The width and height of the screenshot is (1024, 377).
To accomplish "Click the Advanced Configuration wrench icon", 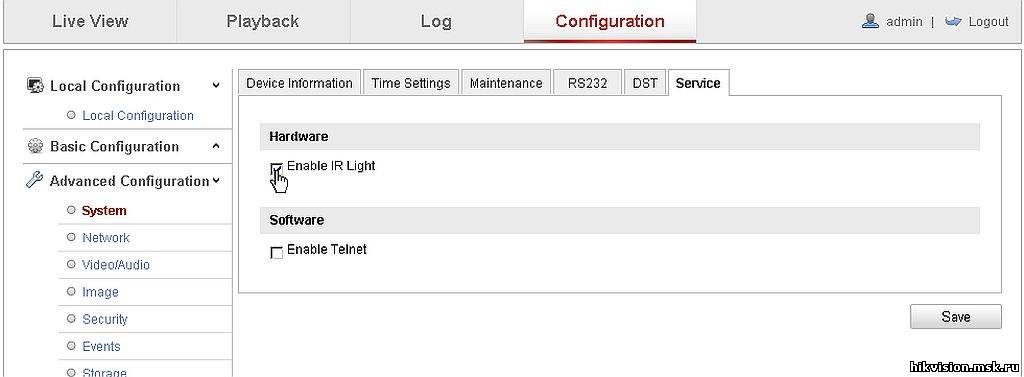I will coord(35,180).
